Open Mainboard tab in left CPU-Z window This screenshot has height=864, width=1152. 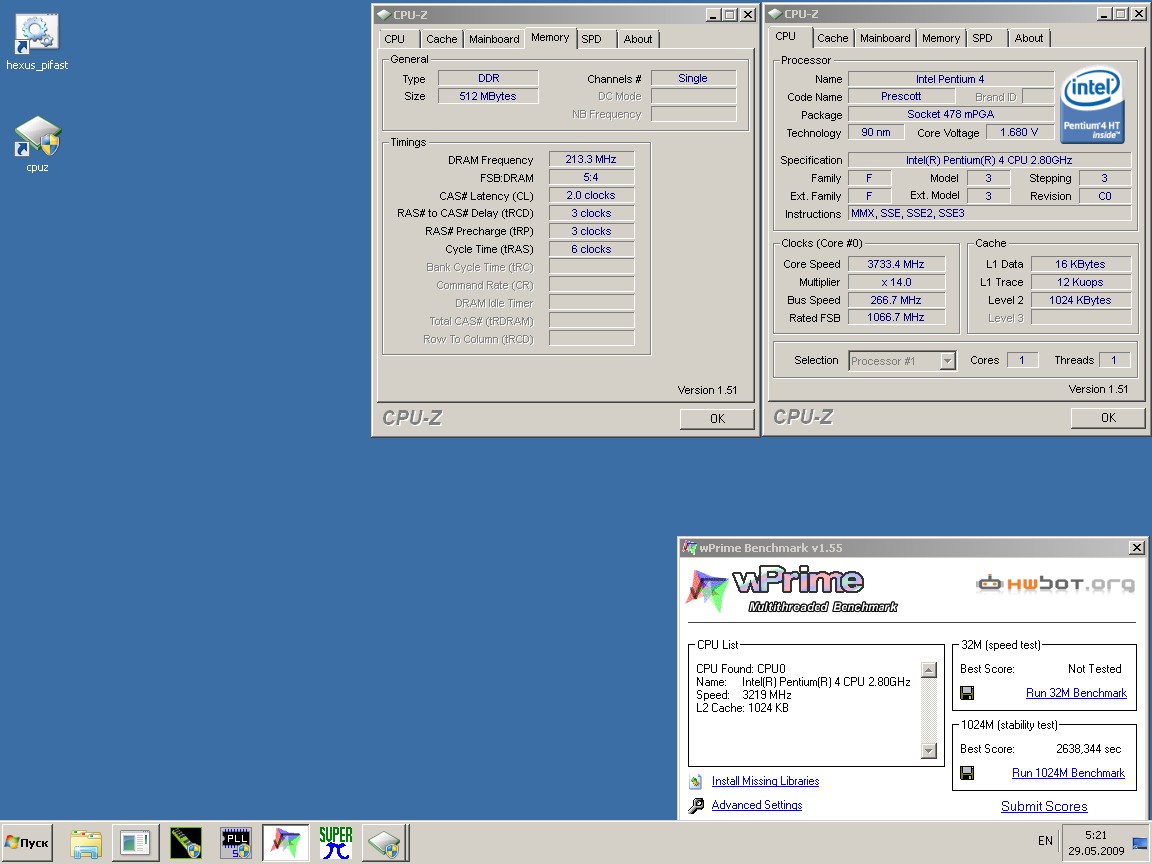[x=494, y=39]
